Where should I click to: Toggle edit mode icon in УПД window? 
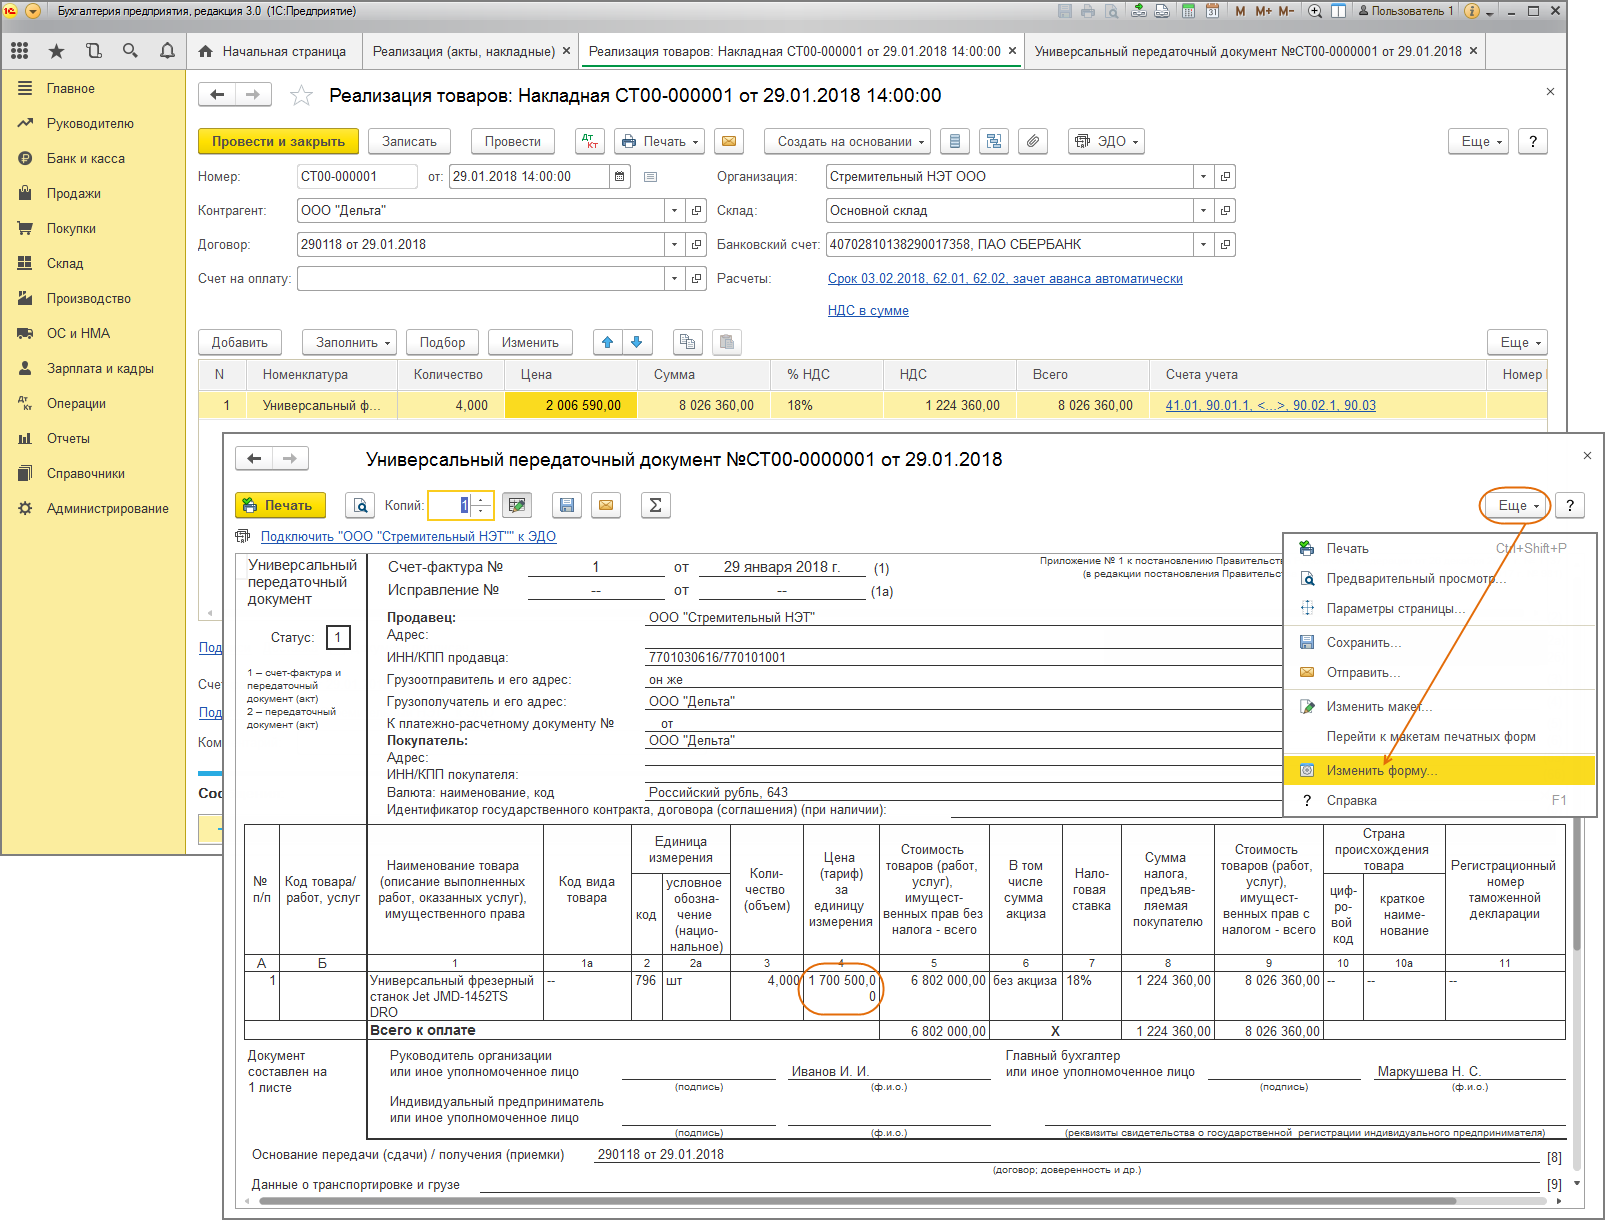517,506
